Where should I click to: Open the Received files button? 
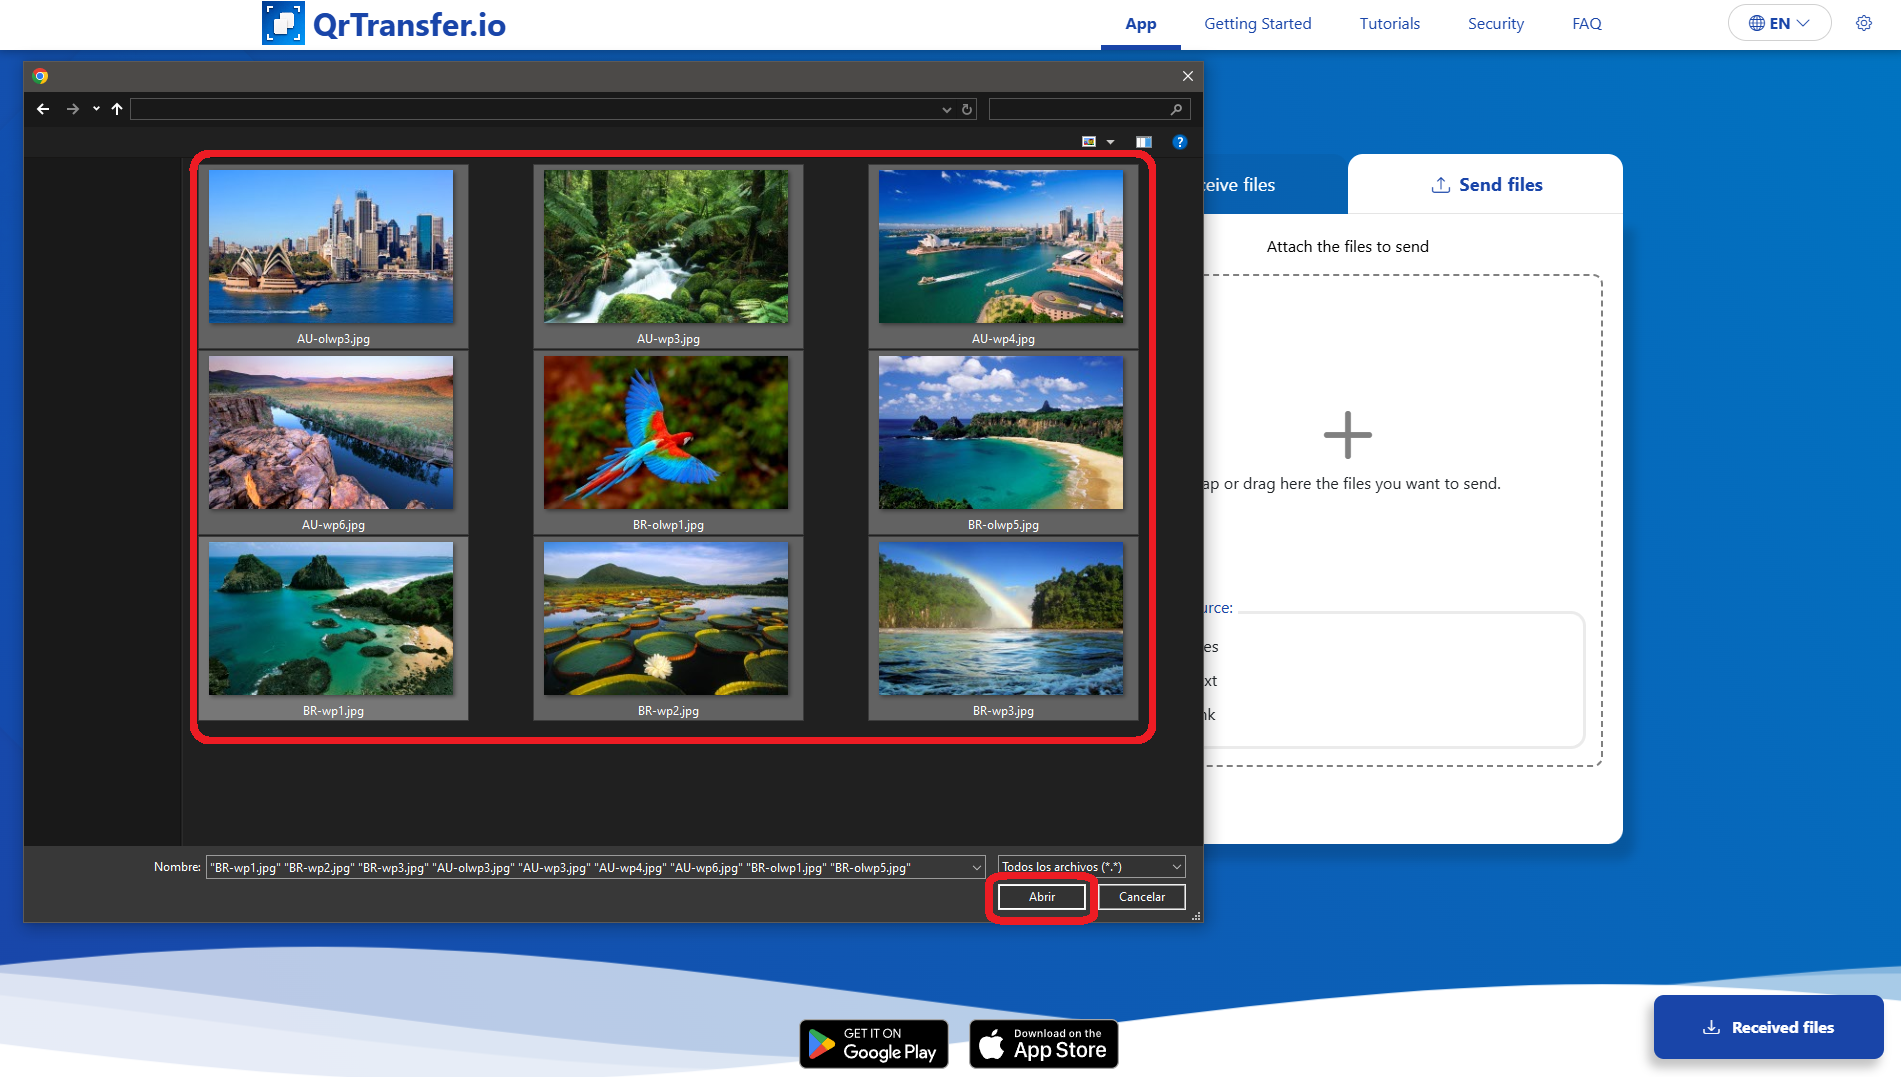(x=1768, y=1027)
